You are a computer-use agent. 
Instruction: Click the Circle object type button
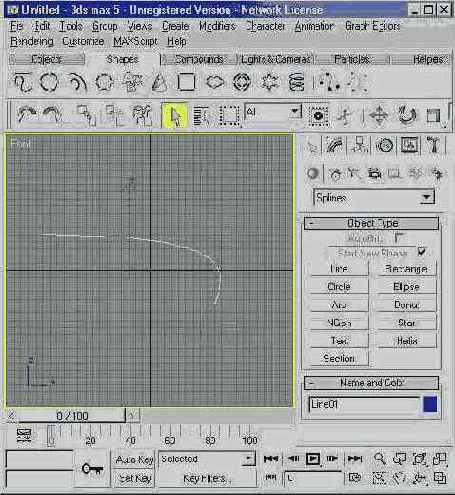tap(339, 286)
